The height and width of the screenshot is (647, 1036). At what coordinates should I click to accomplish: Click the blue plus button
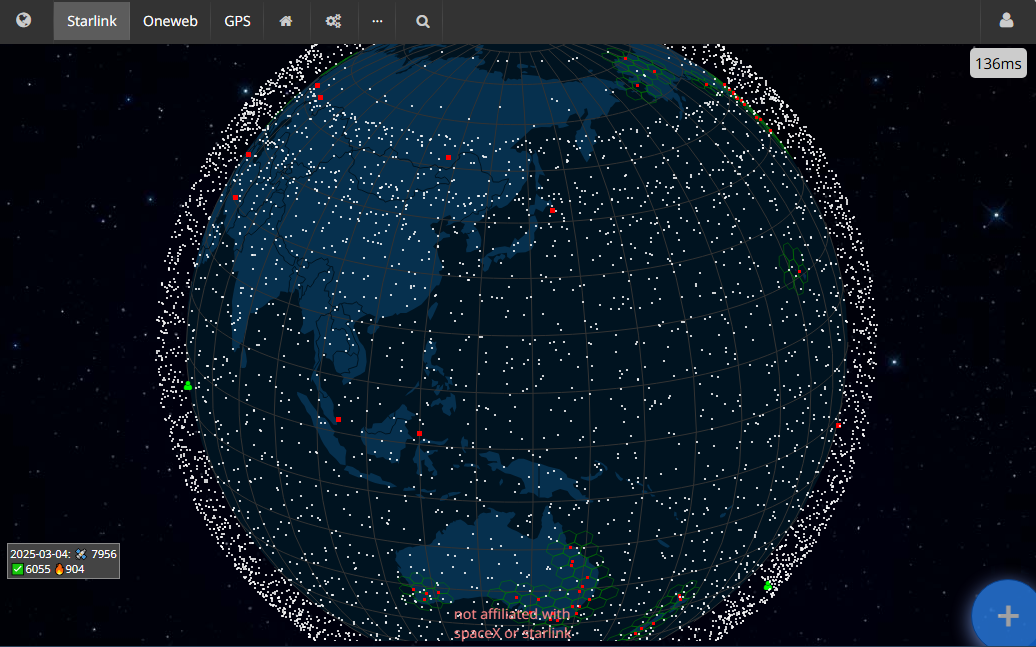1007,615
